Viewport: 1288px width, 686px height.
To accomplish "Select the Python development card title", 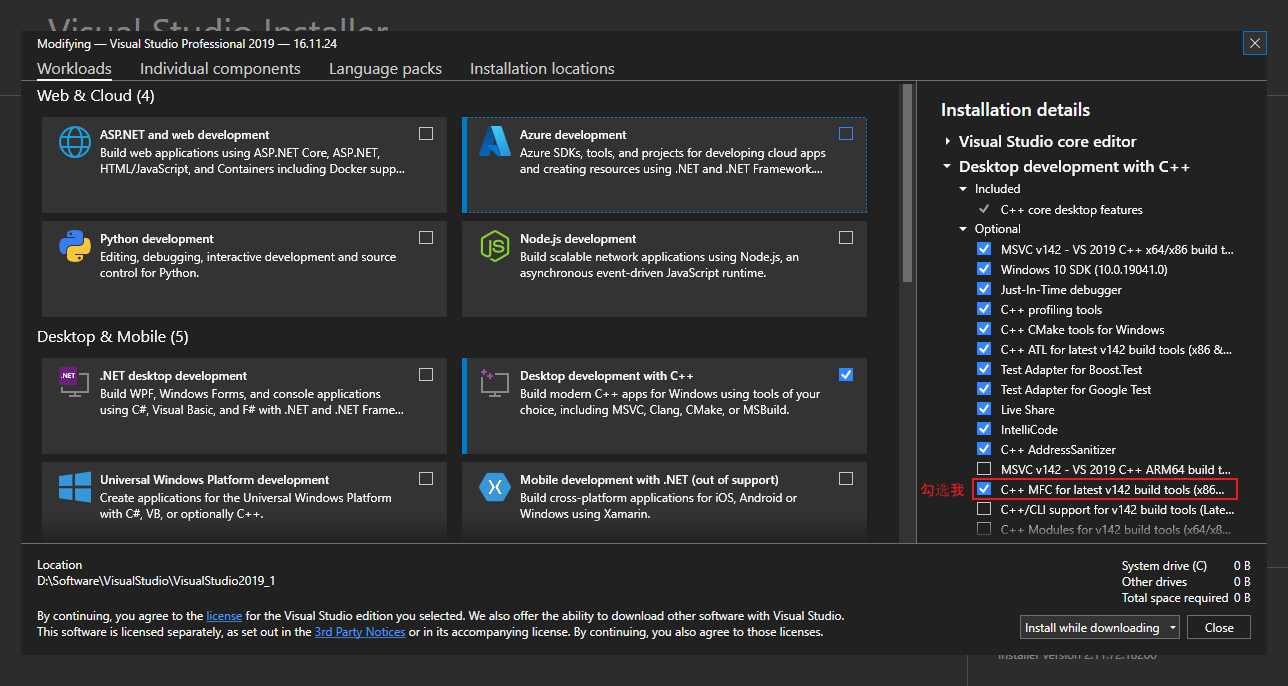I will pos(157,239).
